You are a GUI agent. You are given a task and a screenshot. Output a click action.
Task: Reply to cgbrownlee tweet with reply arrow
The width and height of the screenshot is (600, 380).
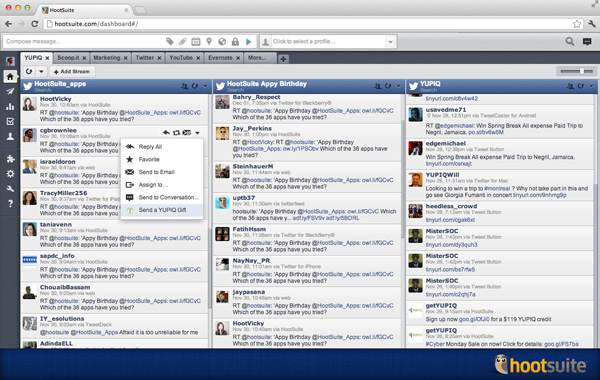click(166, 132)
